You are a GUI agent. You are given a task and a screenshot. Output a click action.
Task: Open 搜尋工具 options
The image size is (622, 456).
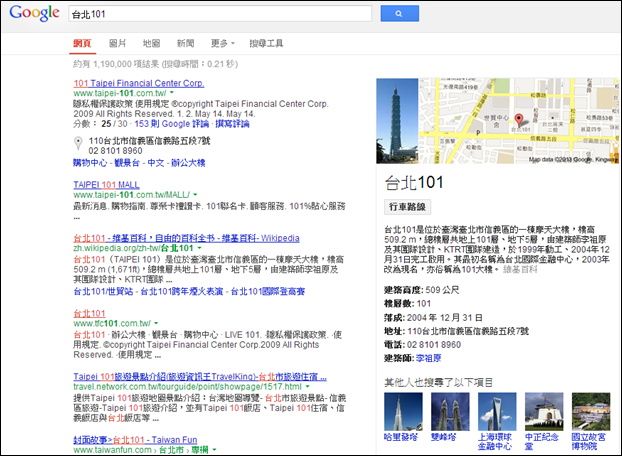click(x=266, y=43)
